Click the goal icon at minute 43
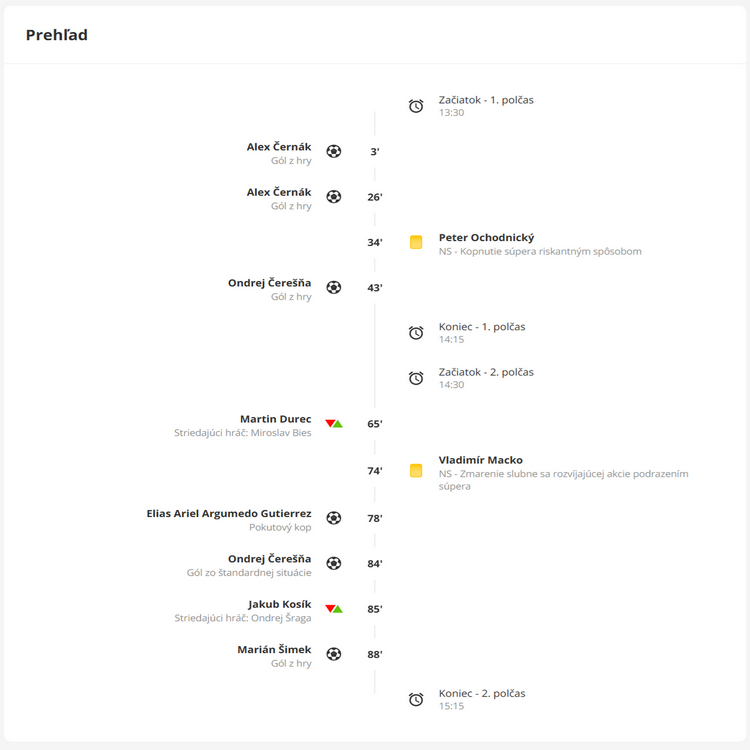The height and width of the screenshot is (750, 750). [334, 288]
